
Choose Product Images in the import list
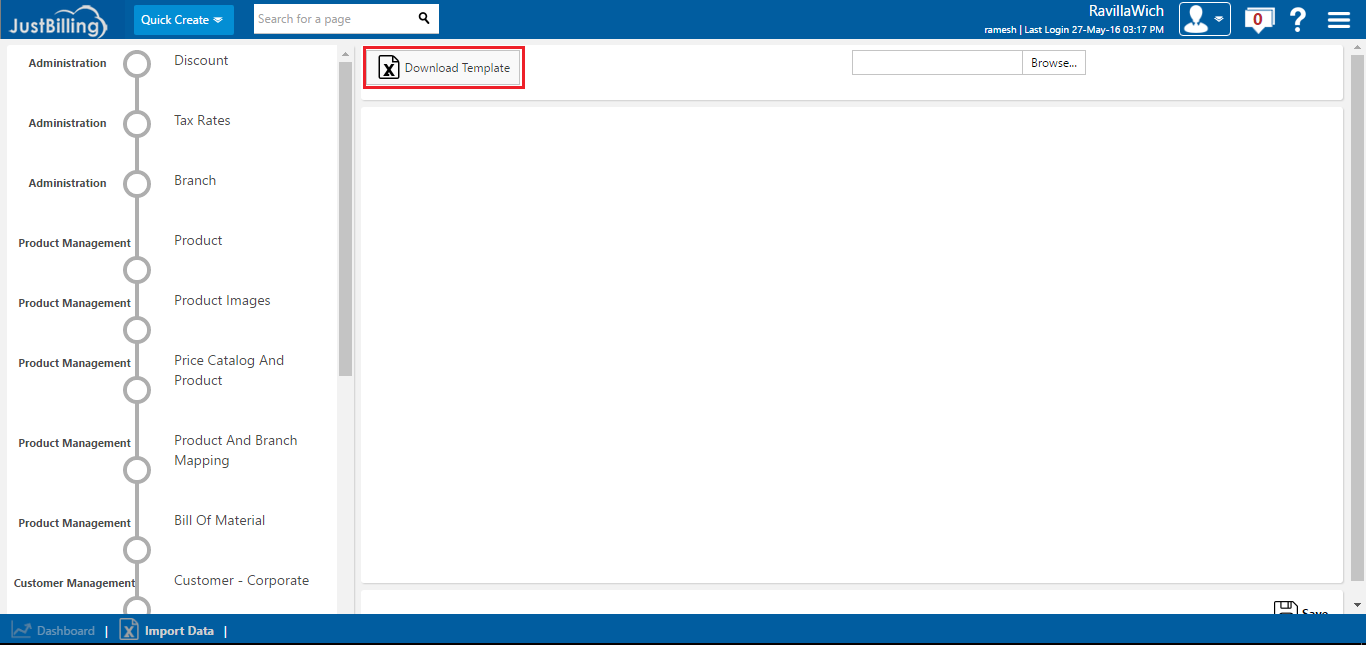tap(222, 301)
